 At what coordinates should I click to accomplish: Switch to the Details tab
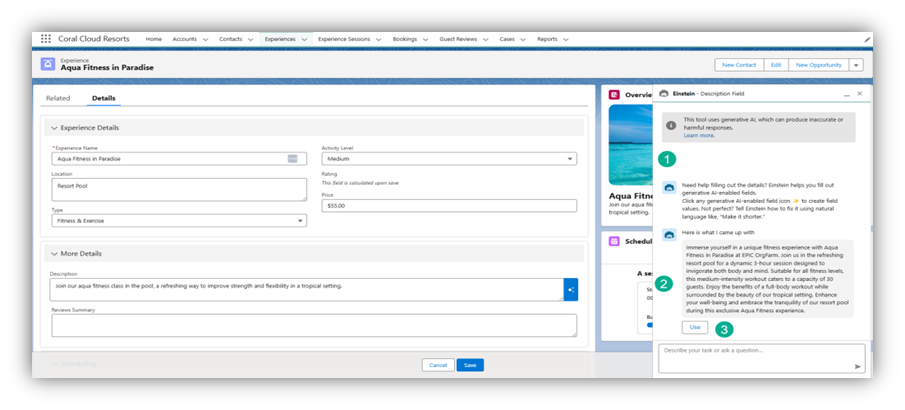(104, 98)
